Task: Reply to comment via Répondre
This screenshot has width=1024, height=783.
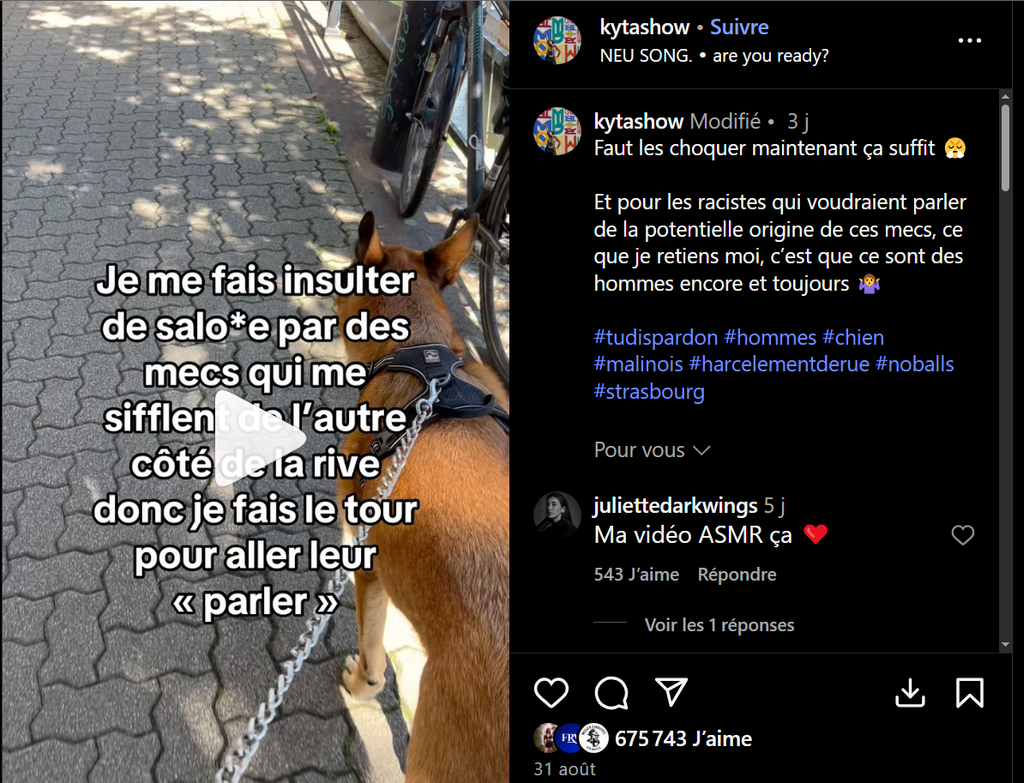Action: [737, 574]
